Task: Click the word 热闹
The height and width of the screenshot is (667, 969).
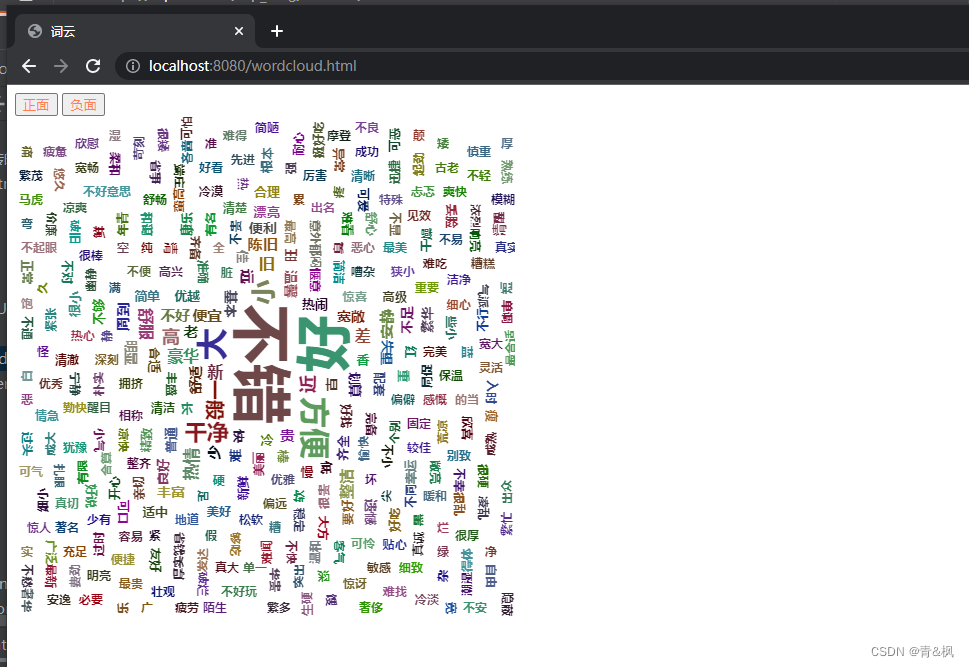Action: click(315, 304)
